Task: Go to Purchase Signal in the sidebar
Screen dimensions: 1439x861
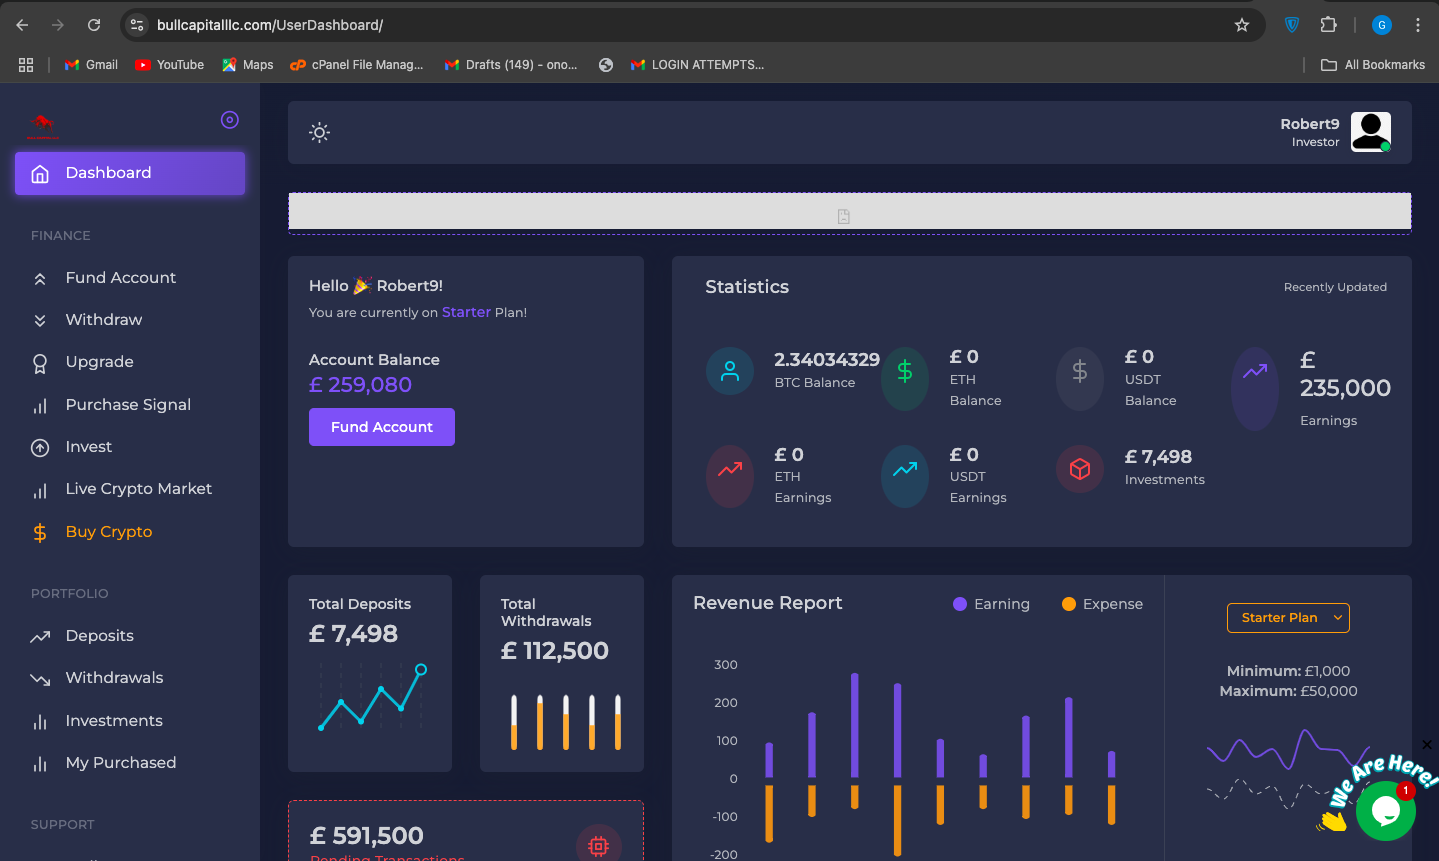Action: [x=128, y=405]
